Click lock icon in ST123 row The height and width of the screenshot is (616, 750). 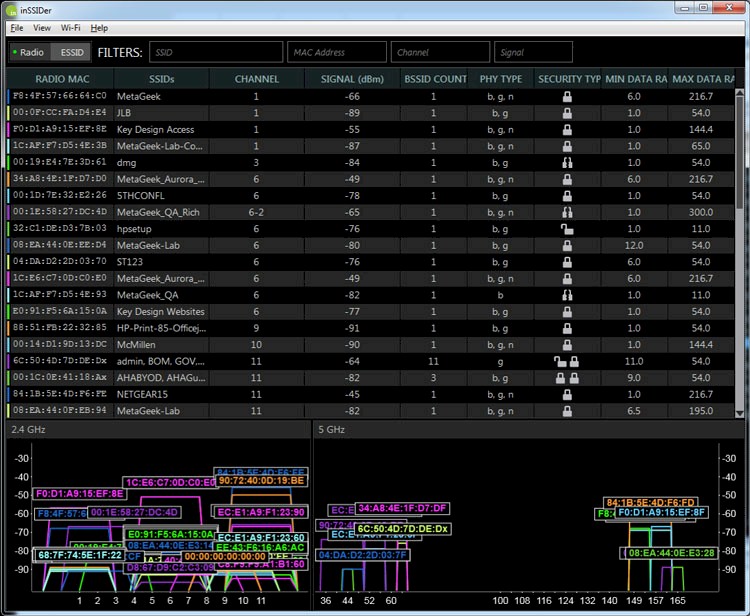coord(567,262)
